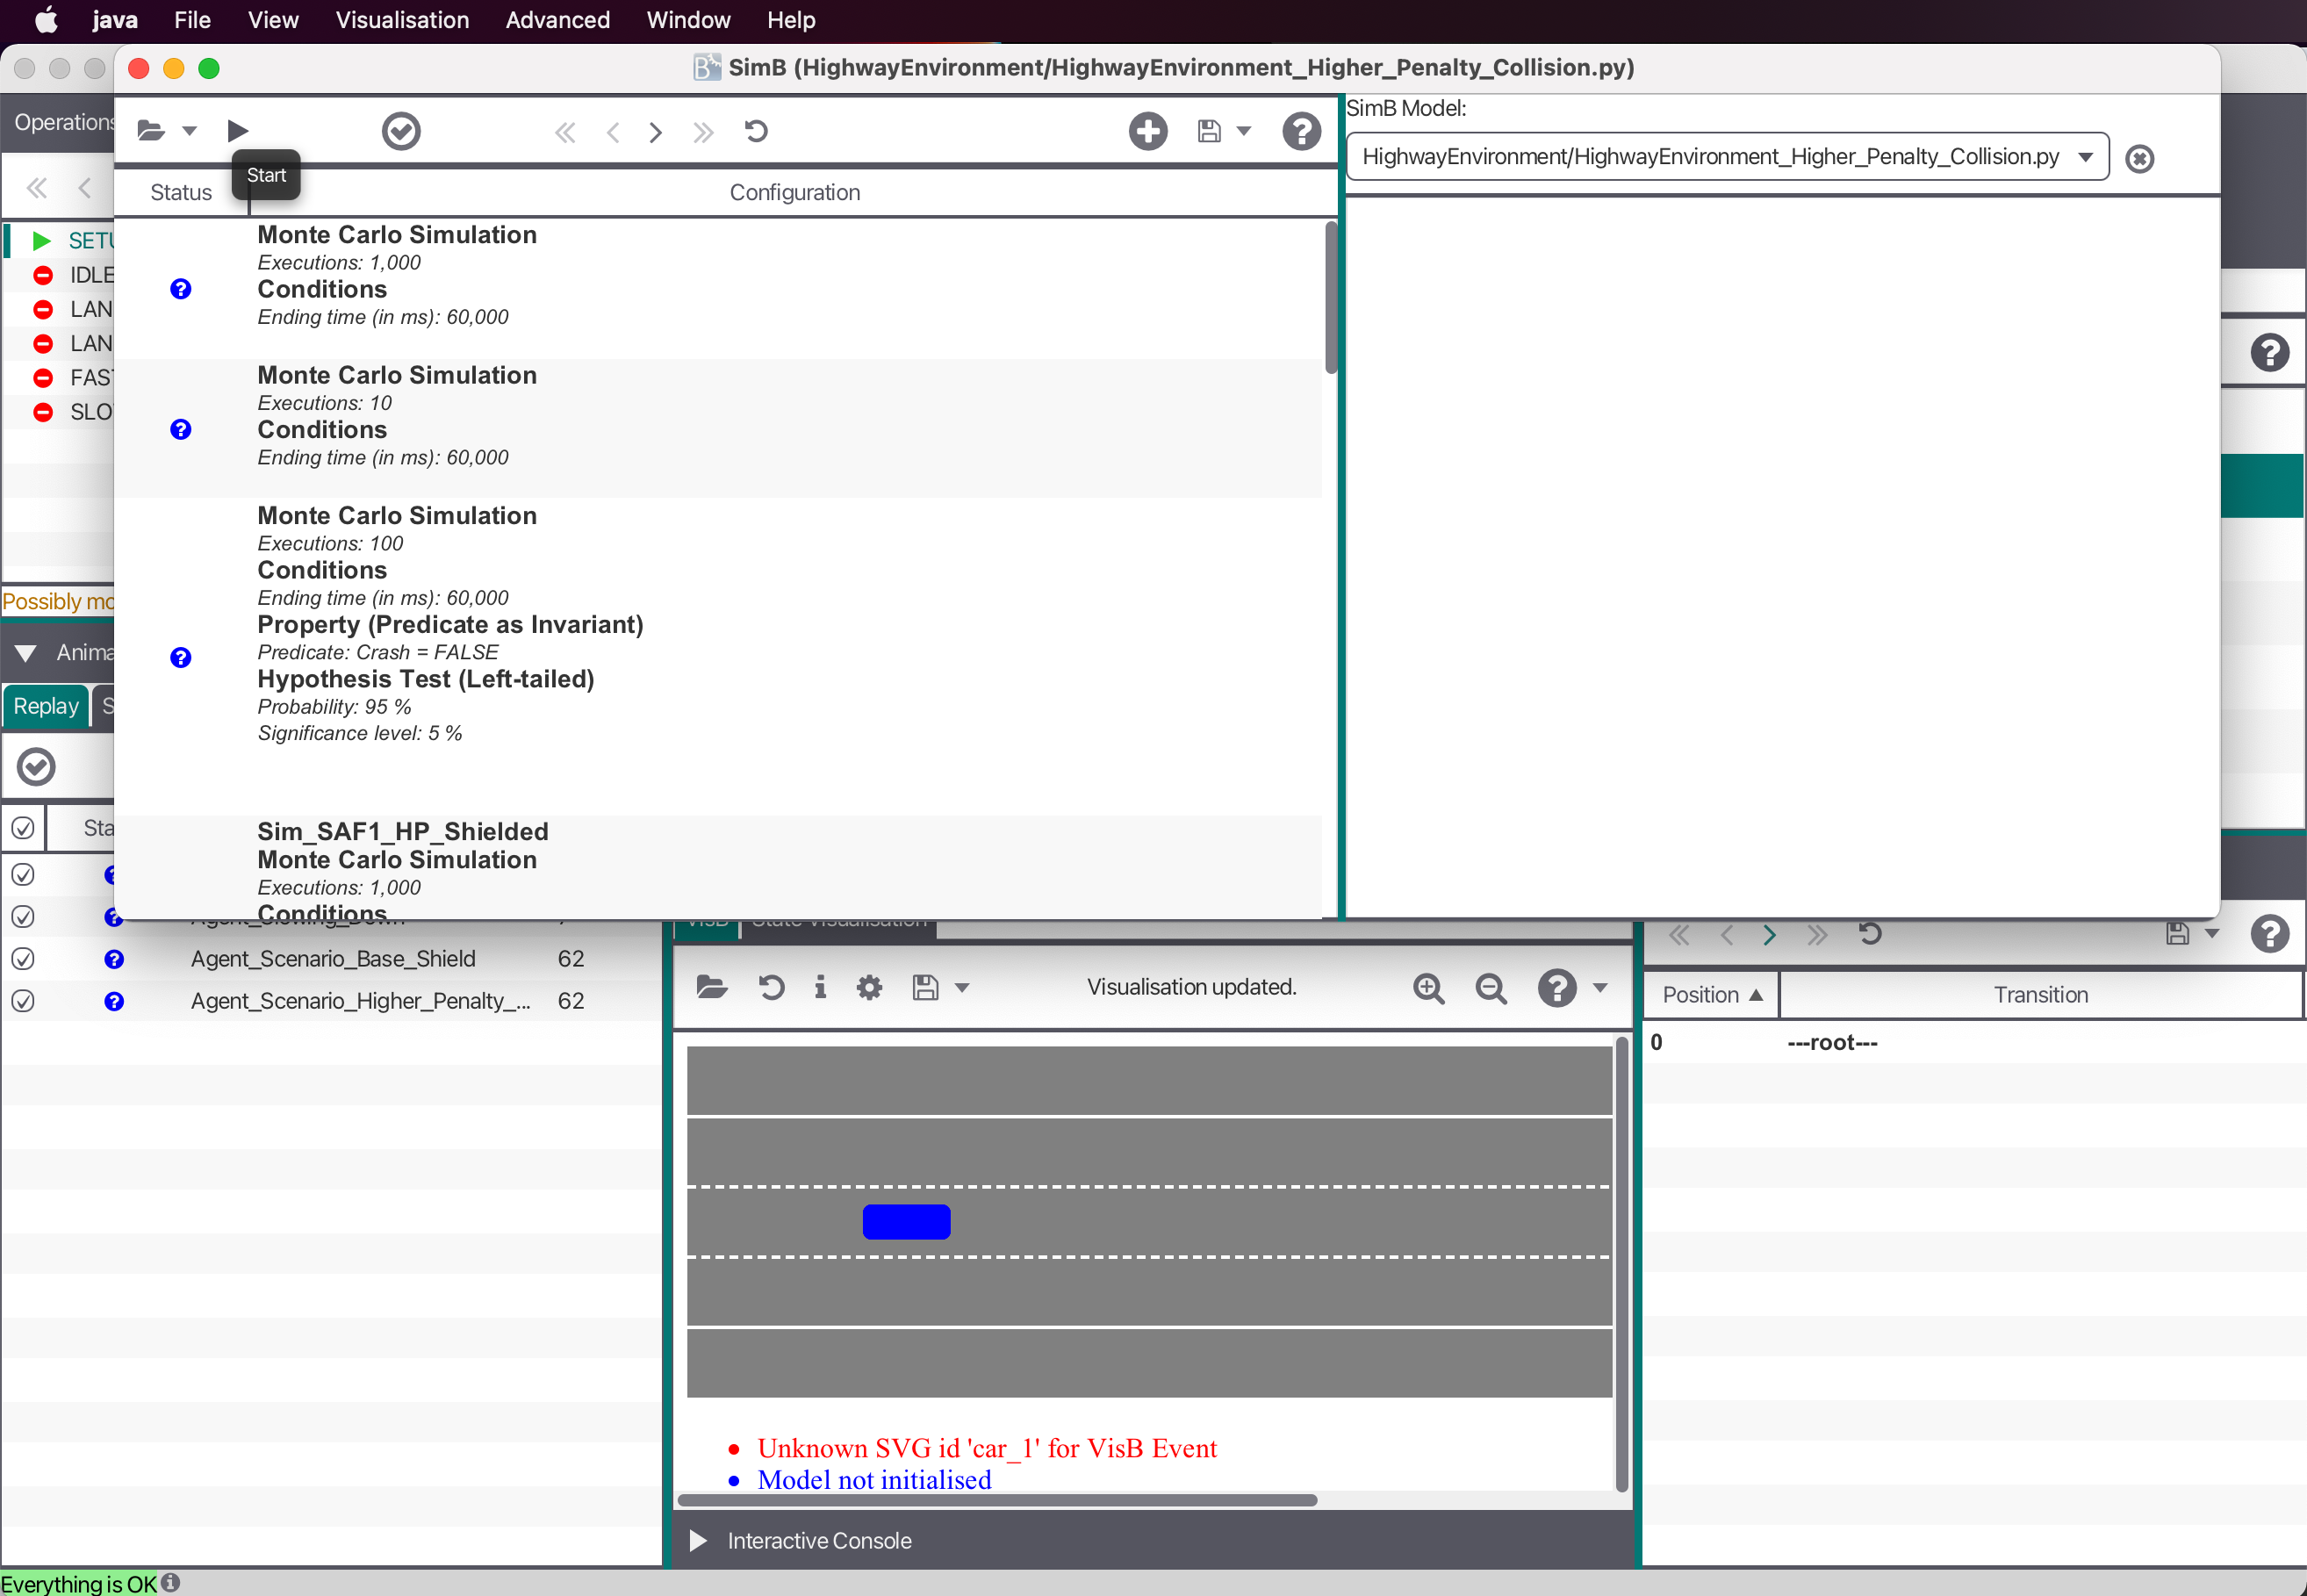Toggle the checkbox directly above the Agent_Scenario_Base_Shield row
This screenshot has height=1596, width=2307.
pos(22,917)
